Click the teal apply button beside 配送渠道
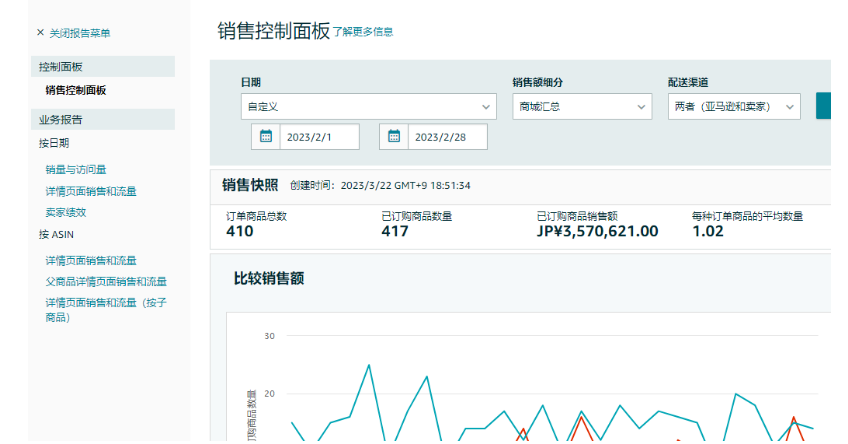This screenshot has width=848, height=444. pyautogui.click(x=823, y=106)
